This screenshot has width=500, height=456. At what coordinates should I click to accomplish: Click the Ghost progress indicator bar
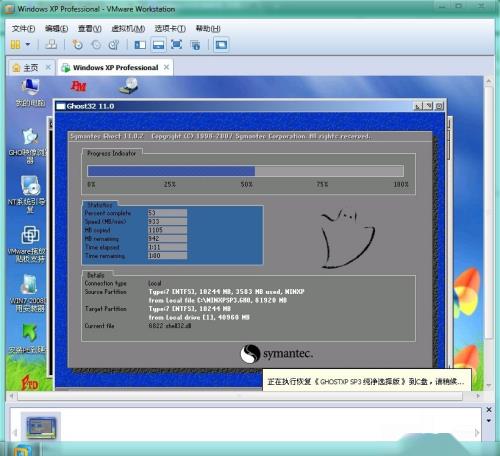245,171
